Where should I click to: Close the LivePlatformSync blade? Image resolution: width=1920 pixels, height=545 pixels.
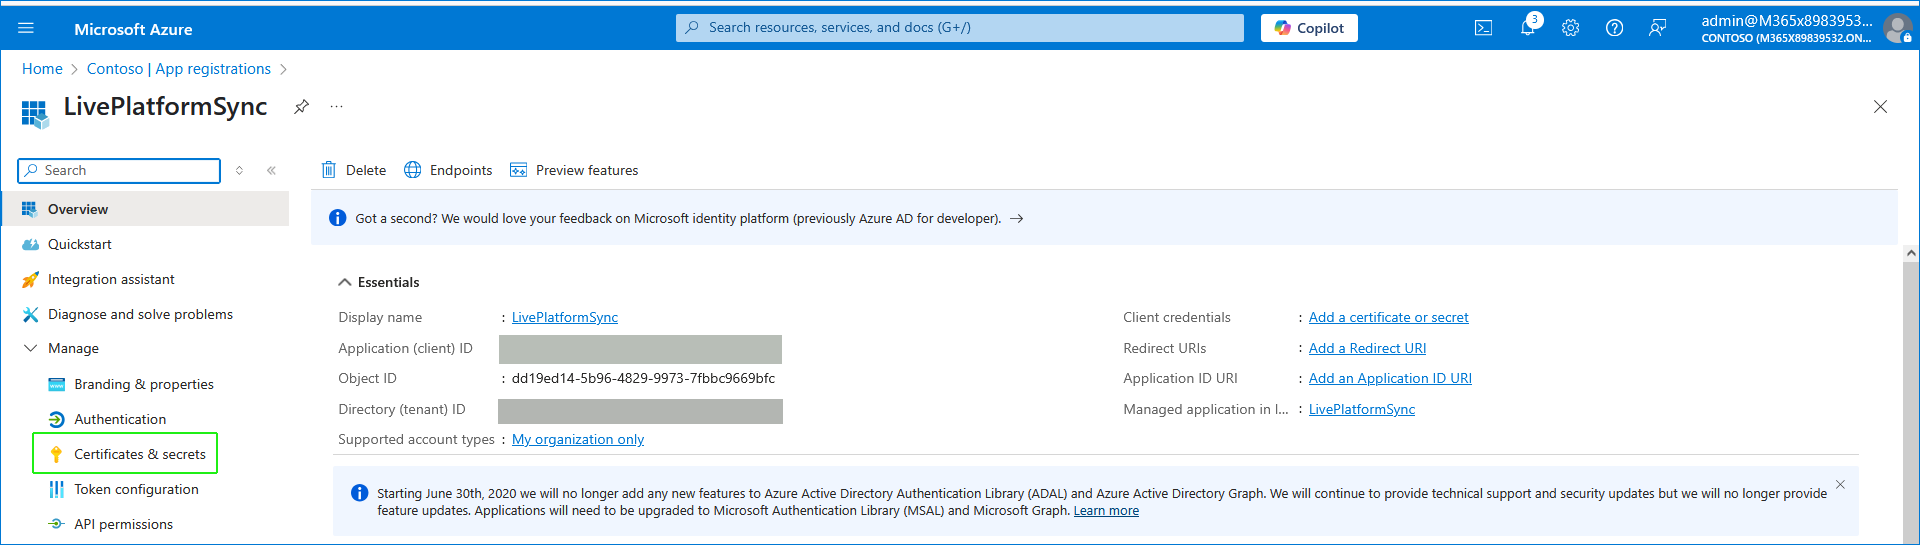pos(1880,107)
